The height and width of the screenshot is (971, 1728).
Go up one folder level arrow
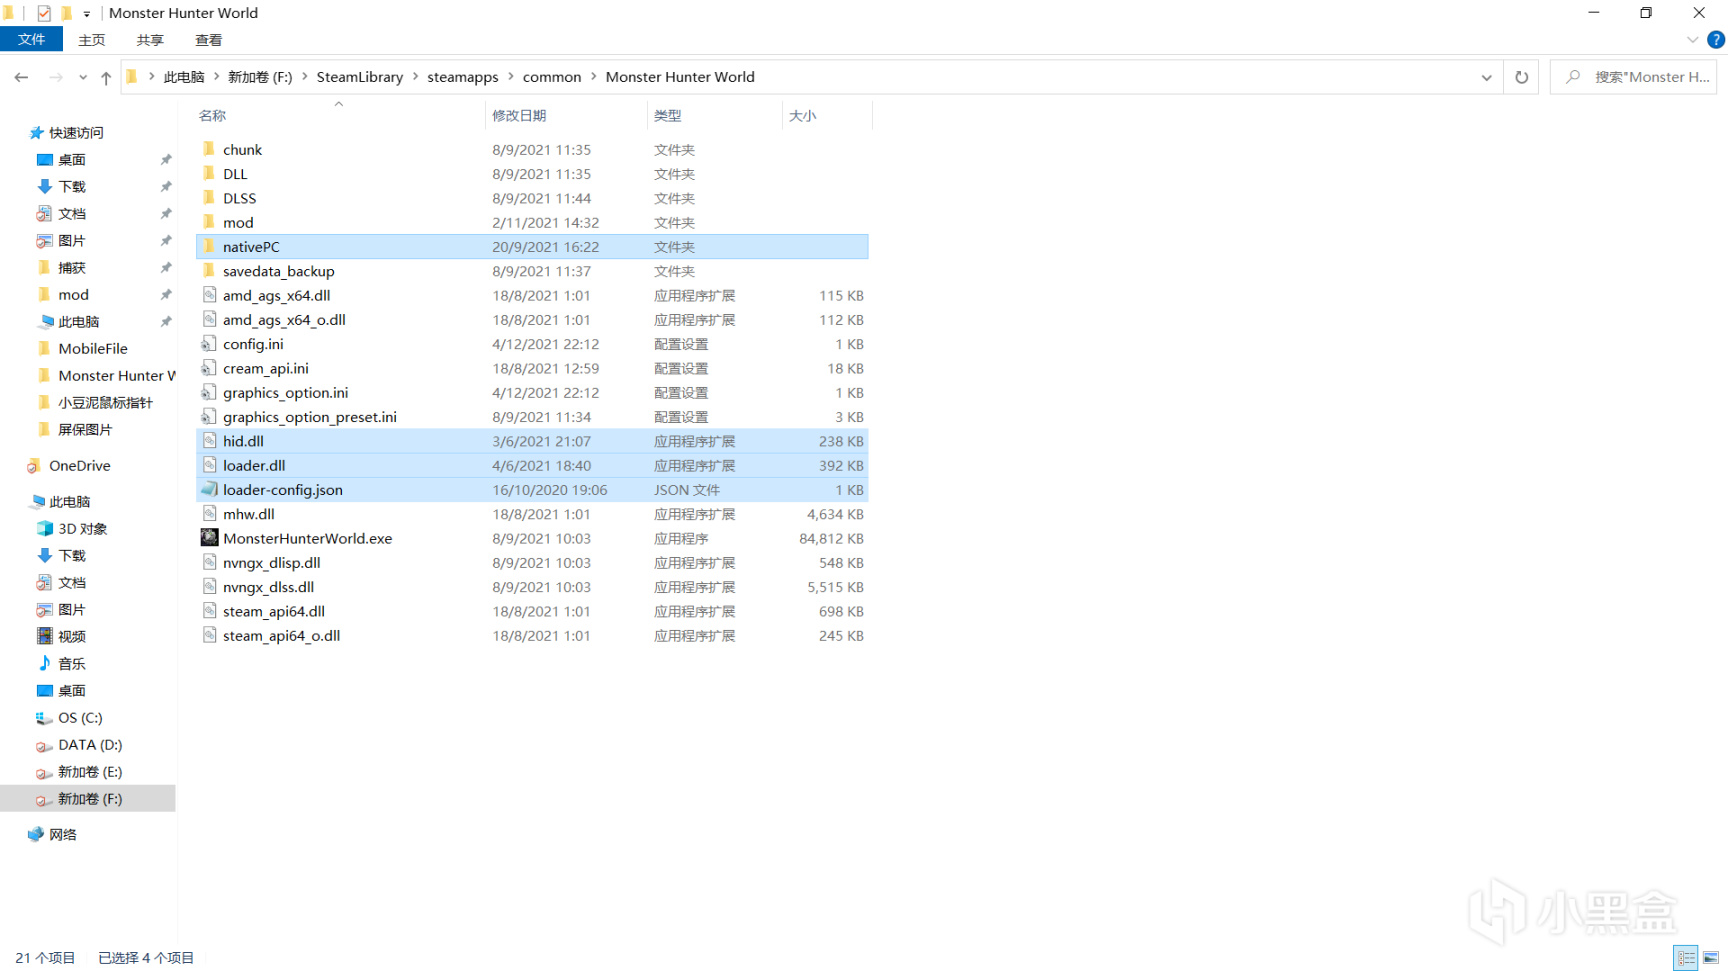(x=106, y=77)
